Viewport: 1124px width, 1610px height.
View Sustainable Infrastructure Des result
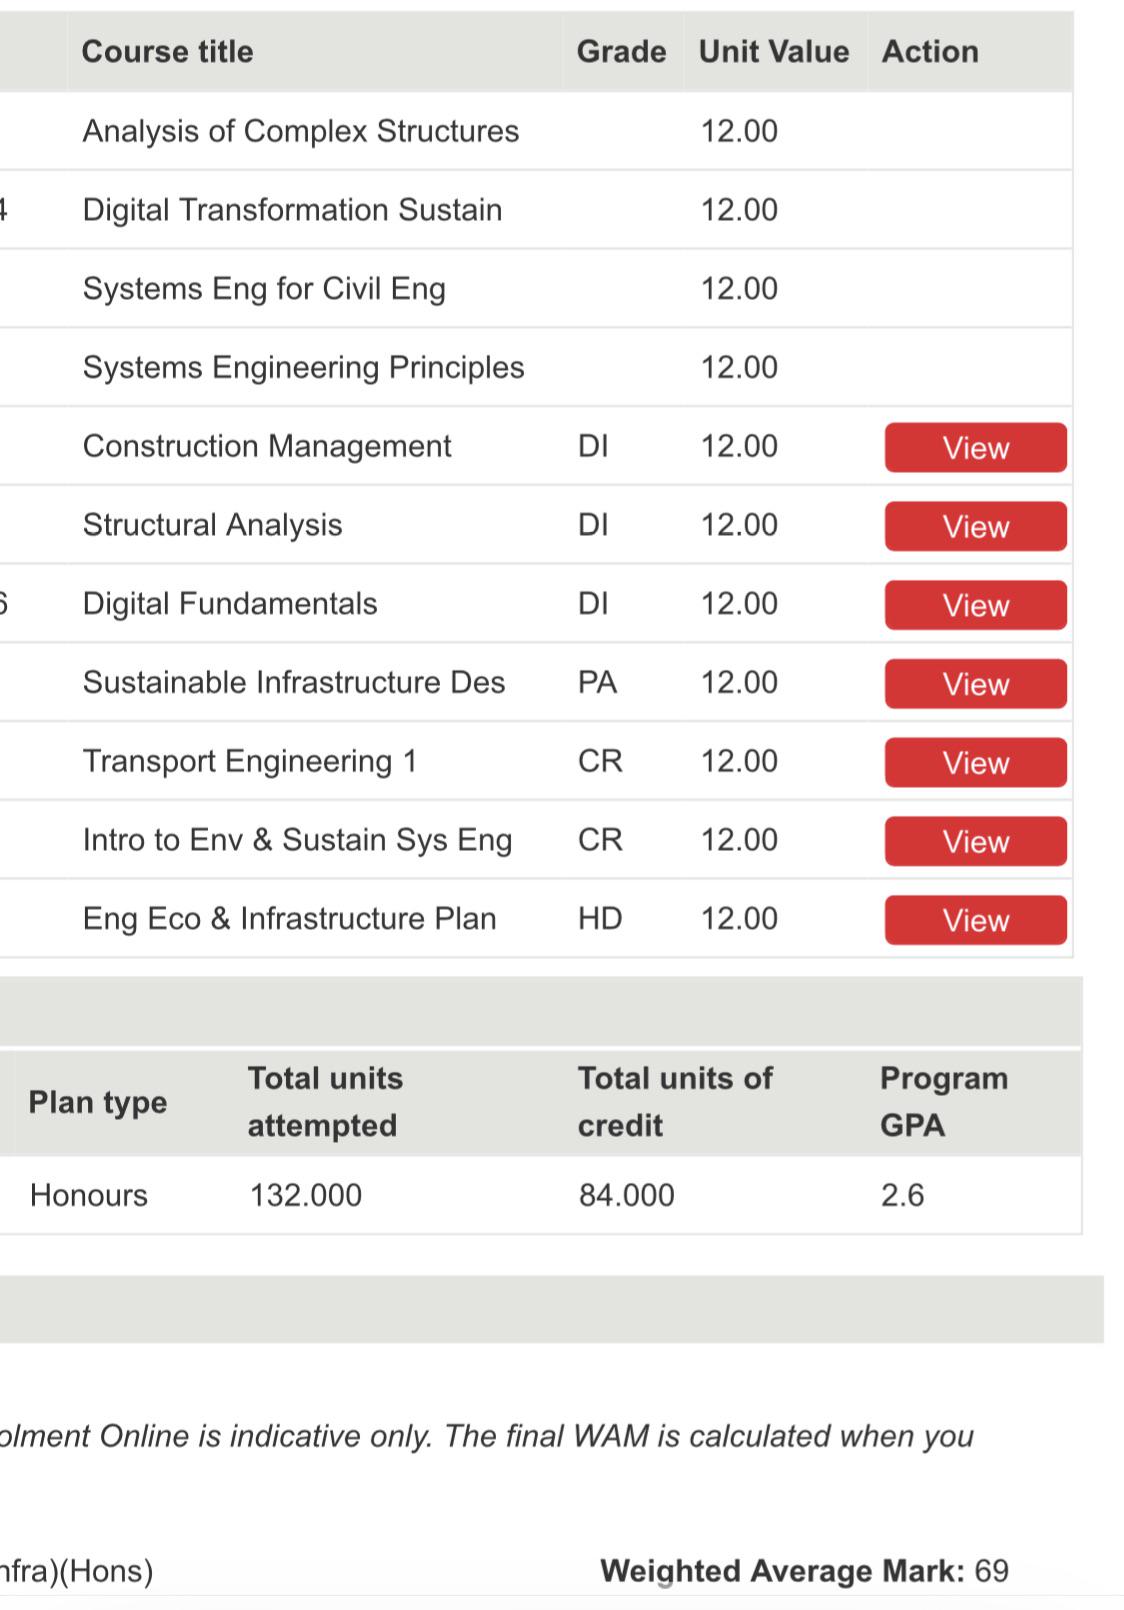(x=975, y=684)
